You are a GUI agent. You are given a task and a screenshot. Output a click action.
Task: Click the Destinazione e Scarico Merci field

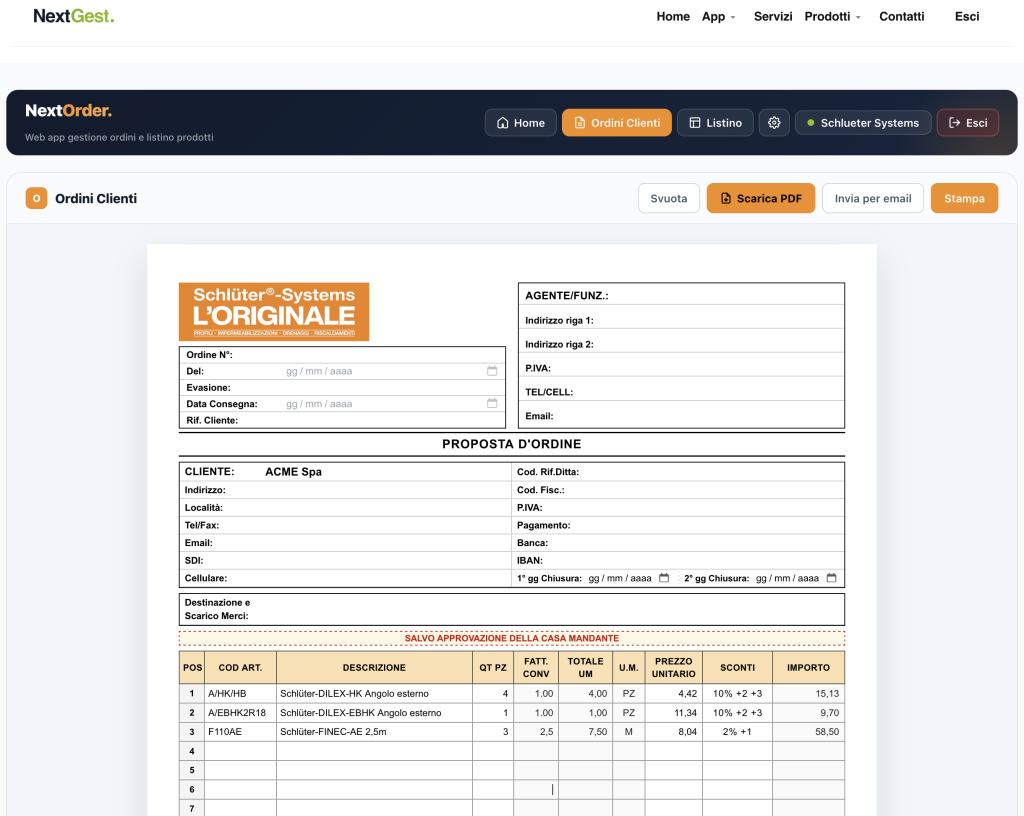[x=547, y=609]
